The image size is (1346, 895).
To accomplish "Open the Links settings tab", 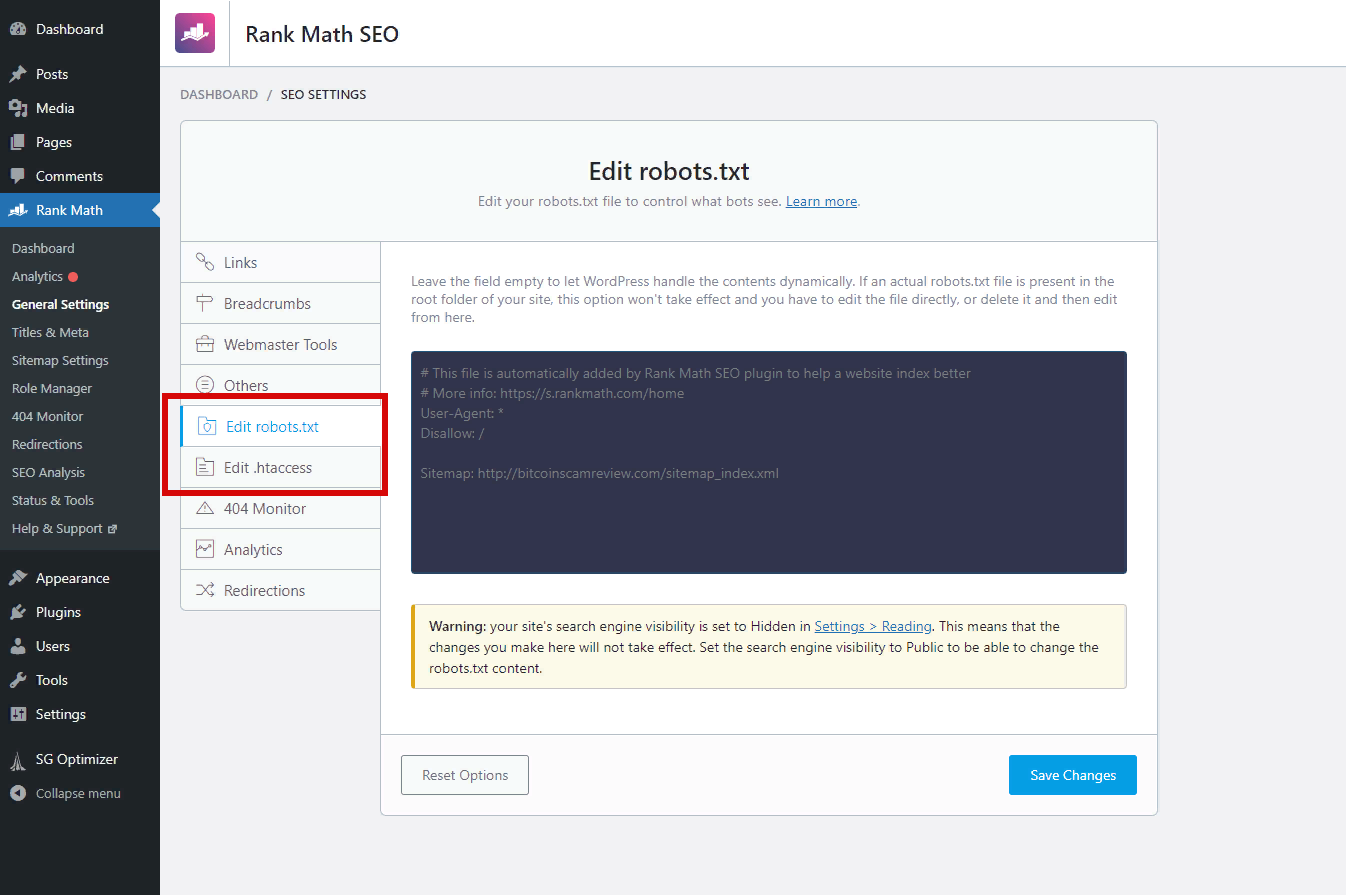I will click(x=281, y=262).
